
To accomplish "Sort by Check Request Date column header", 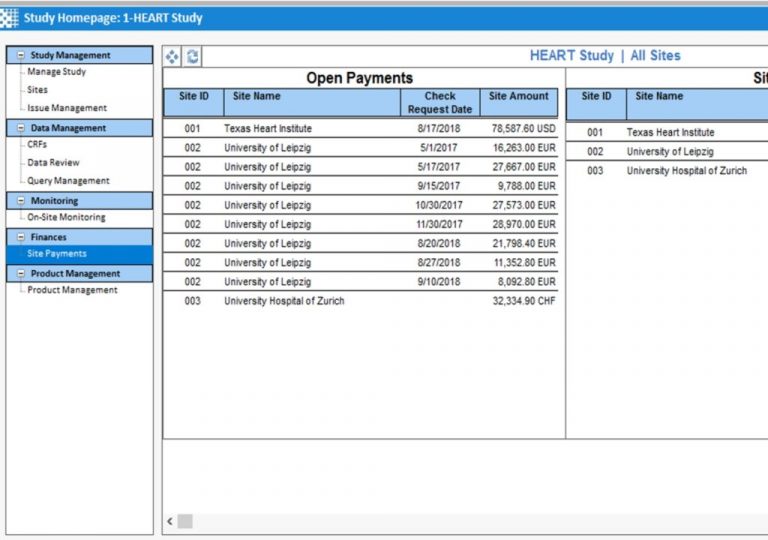I will [439, 103].
